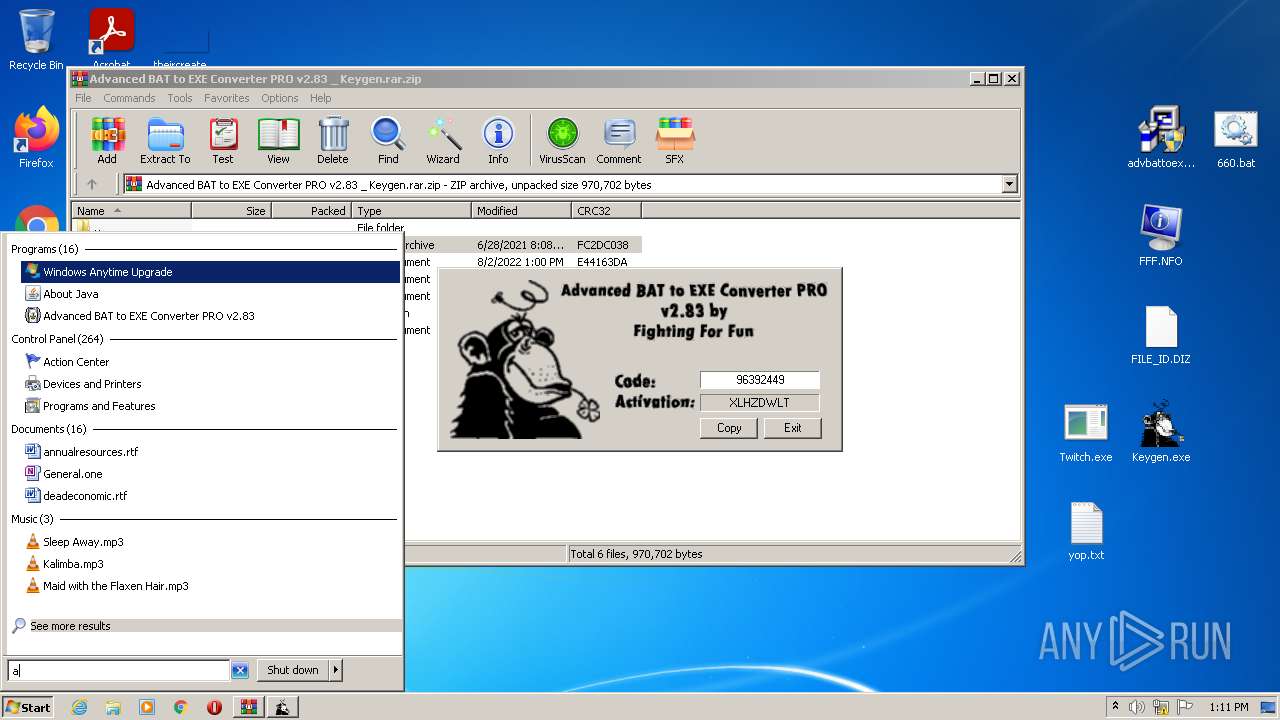Open the View file tool
Screen dimensions: 1280x720
[278, 140]
